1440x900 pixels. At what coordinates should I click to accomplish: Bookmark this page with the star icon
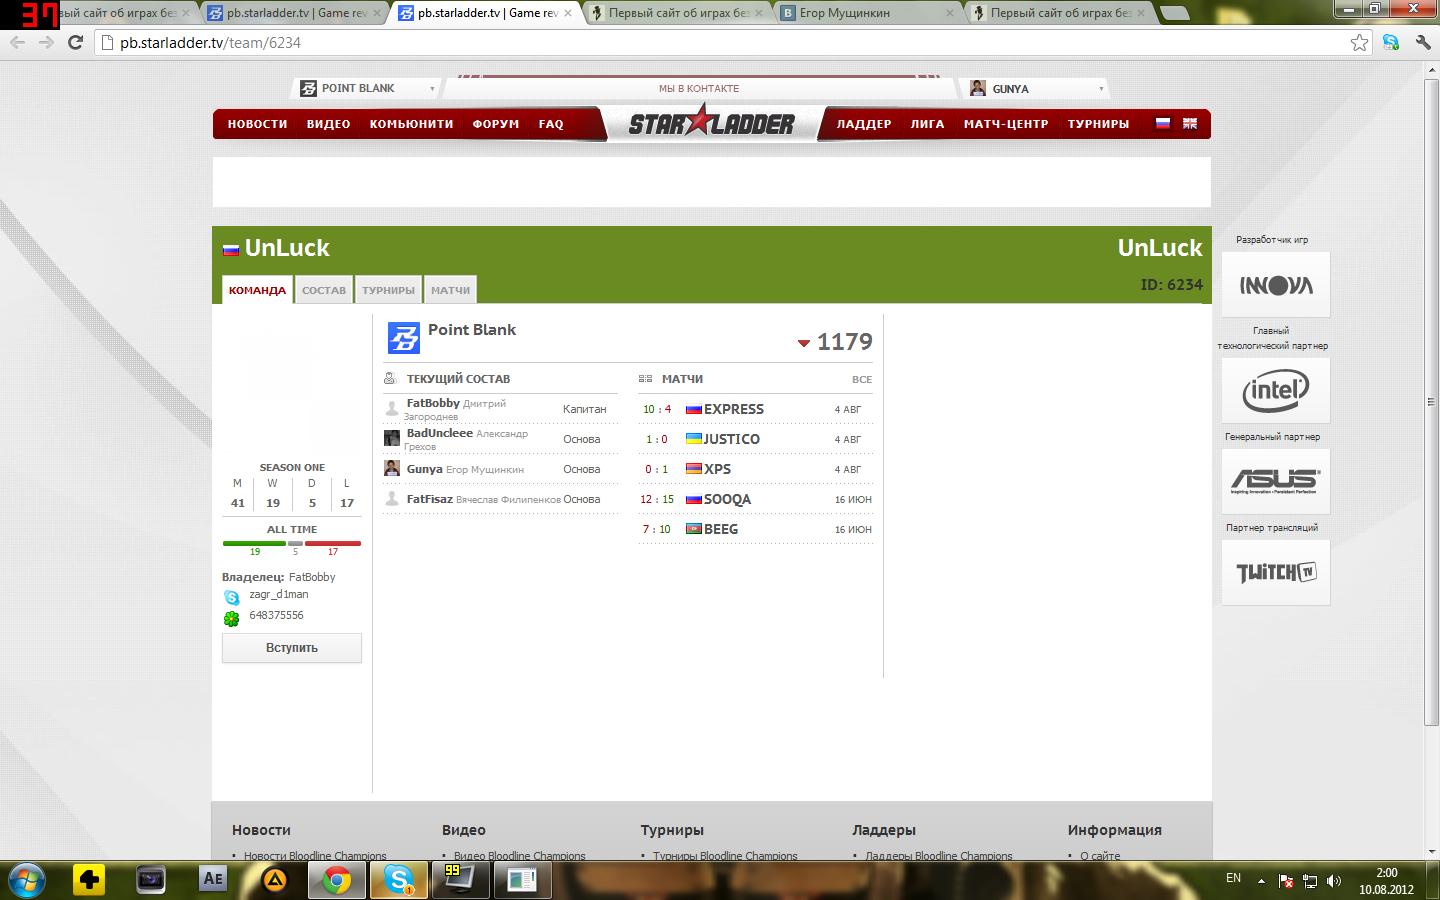(1359, 42)
